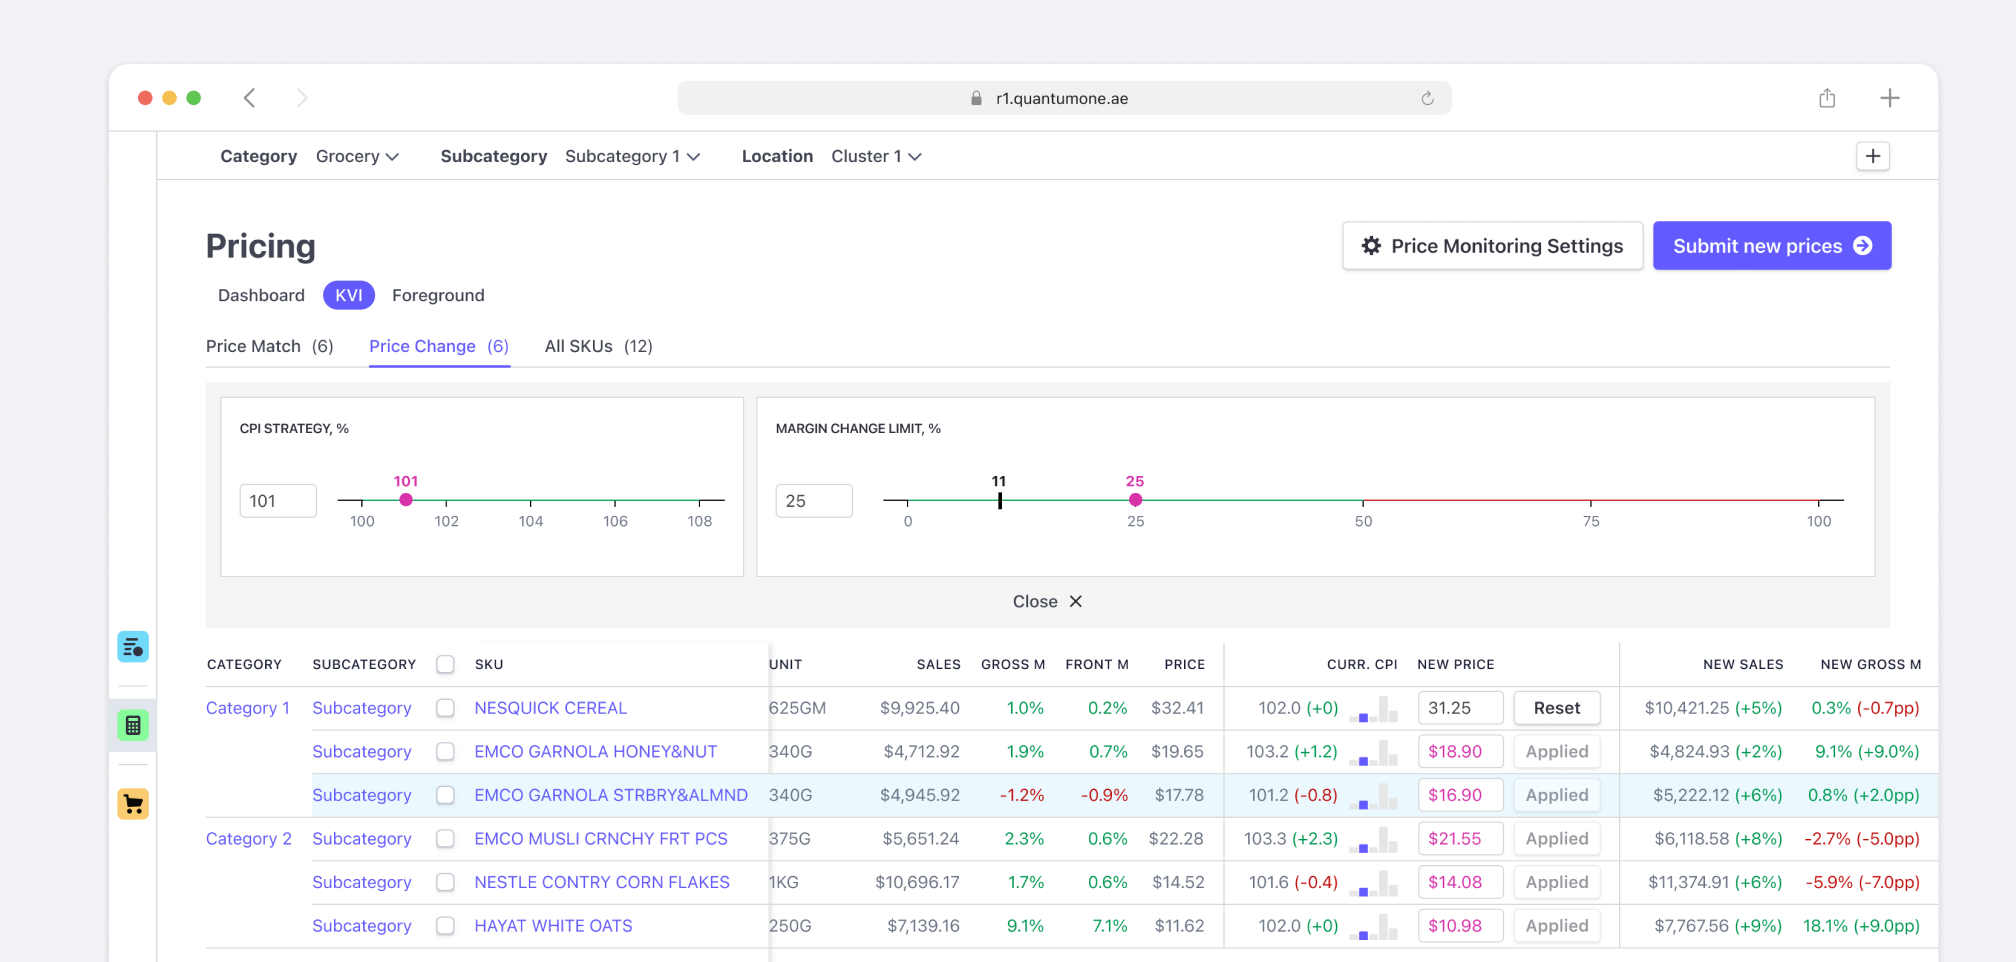This screenshot has width=2016, height=962.
Task: Click the plus icon beside Location filter row
Action: [1872, 156]
